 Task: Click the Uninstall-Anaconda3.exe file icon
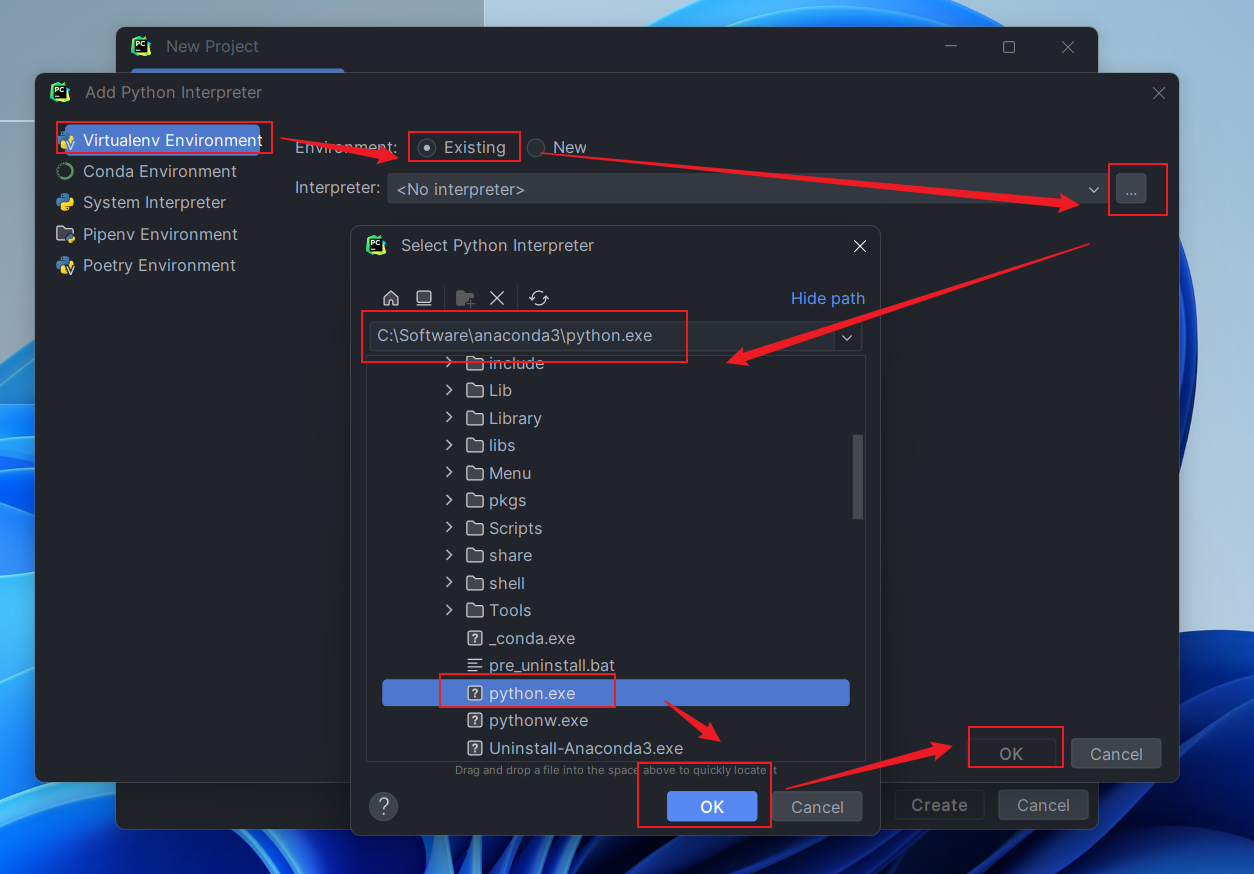coord(475,748)
